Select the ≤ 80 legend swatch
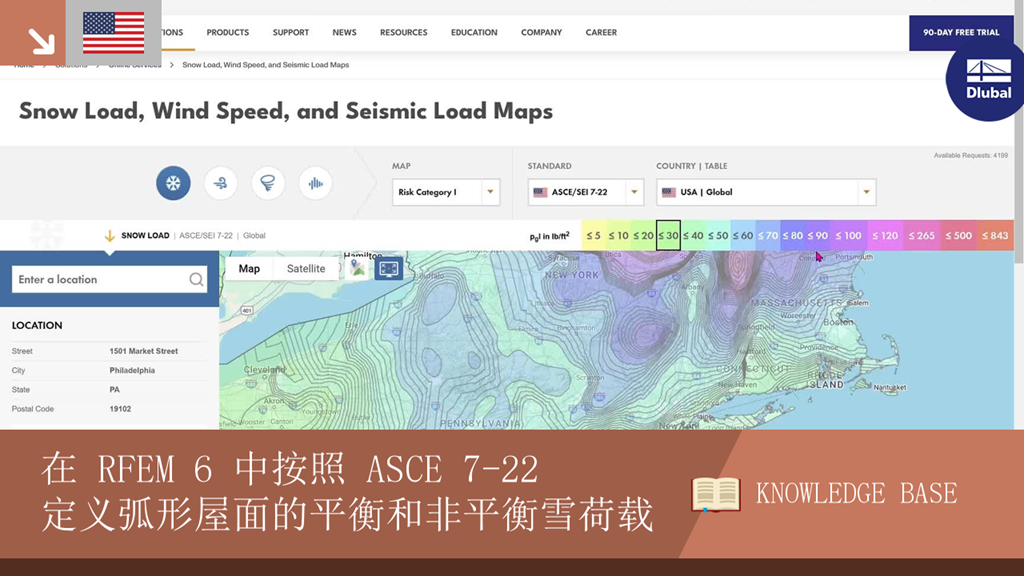Screen dimensions: 1024x576 [x=792, y=236]
